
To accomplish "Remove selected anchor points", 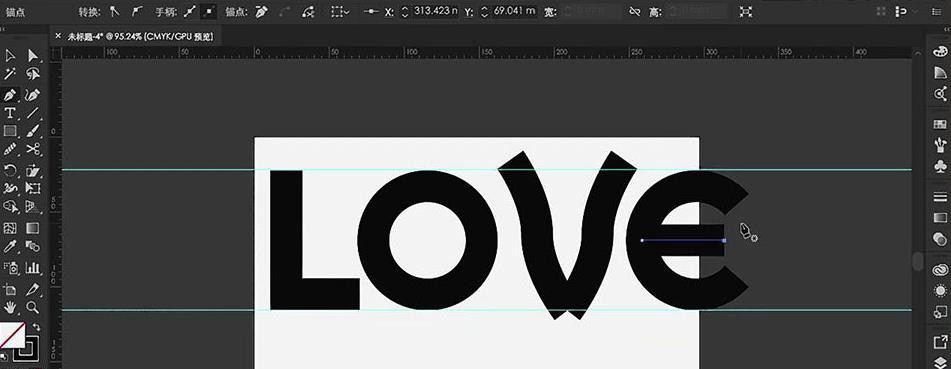I will (261, 12).
